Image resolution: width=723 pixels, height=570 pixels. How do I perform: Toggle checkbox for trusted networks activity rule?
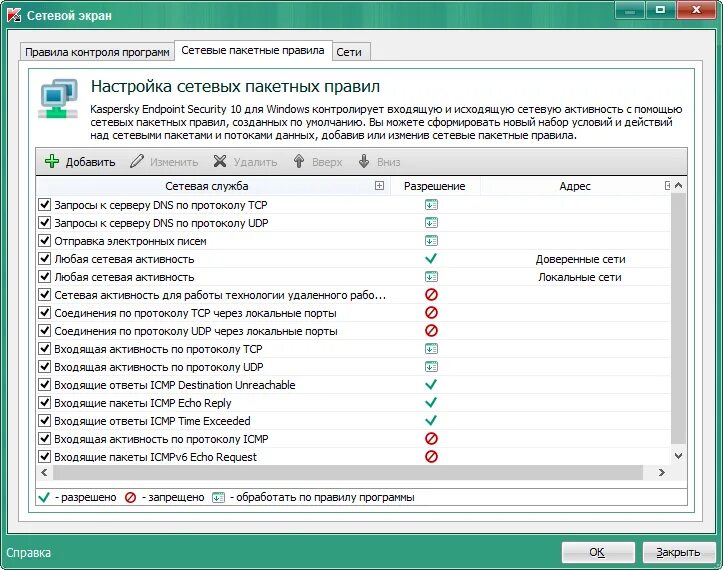44,258
